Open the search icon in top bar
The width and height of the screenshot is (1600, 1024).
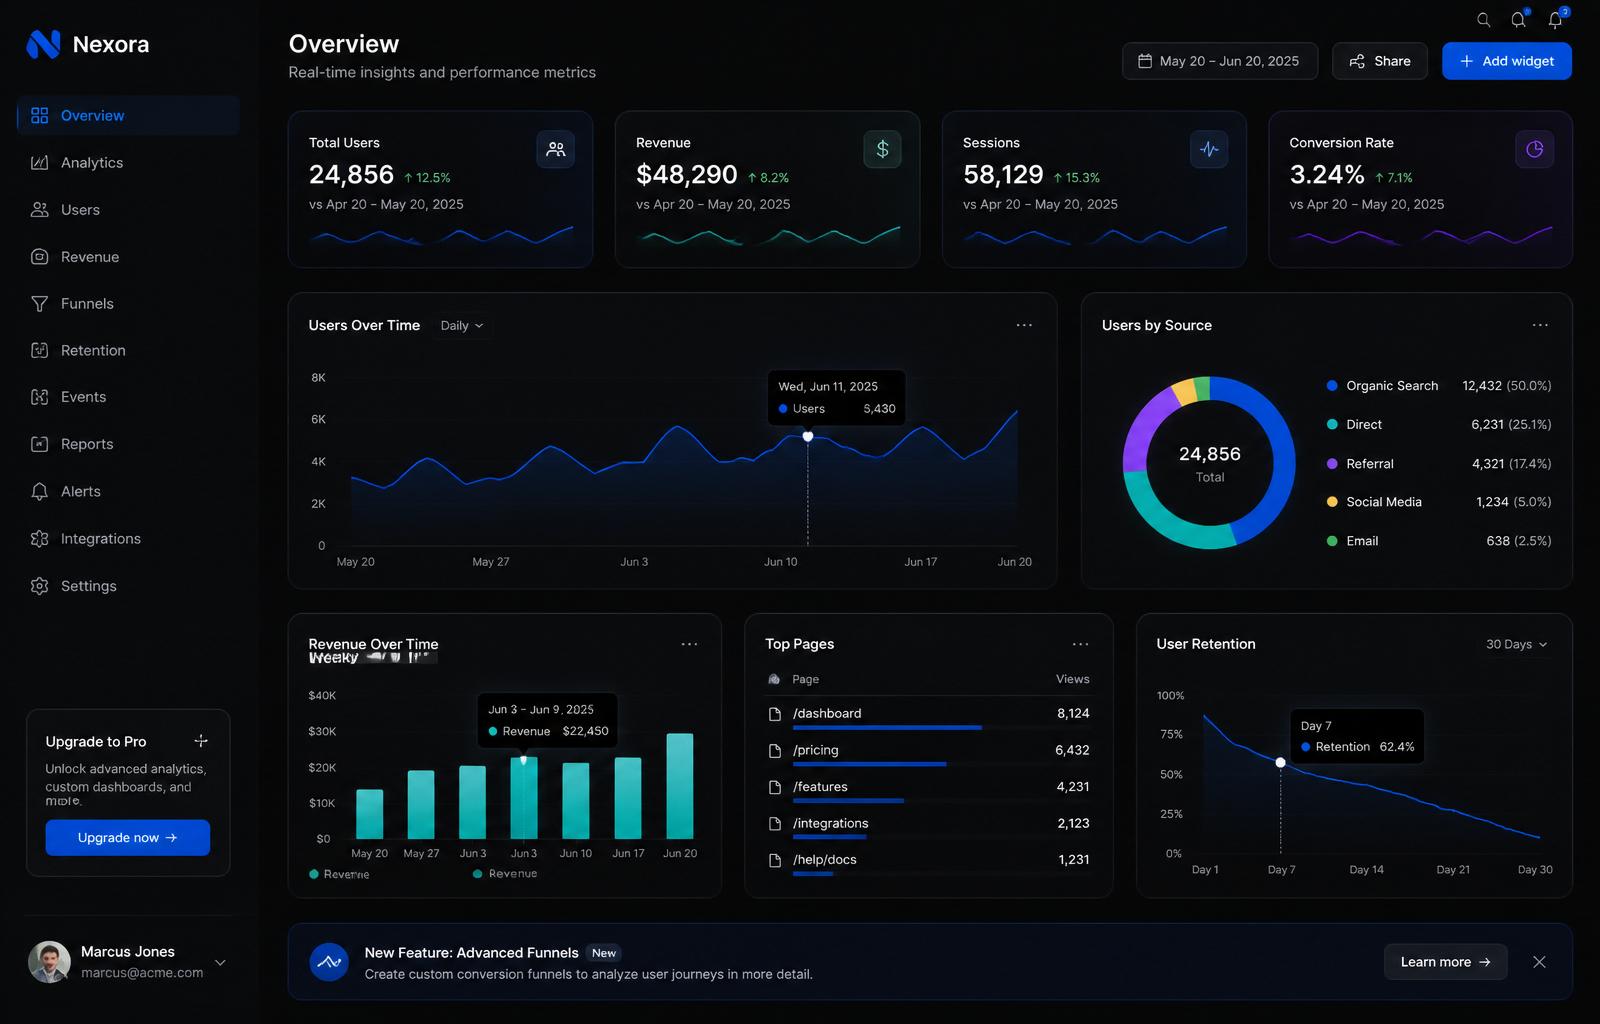1484,20
